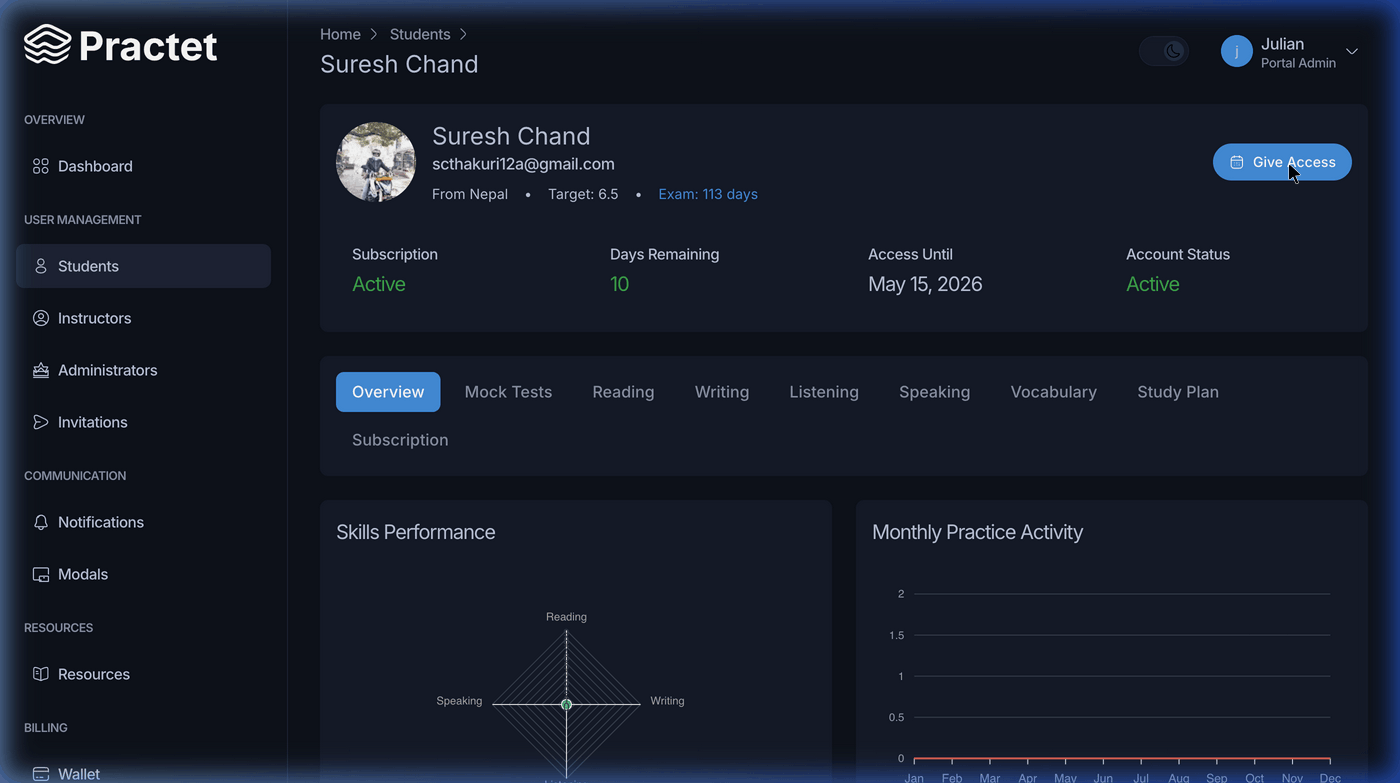The height and width of the screenshot is (783, 1400).
Task: Open the Study Plan tab
Action: [1178, 392]
